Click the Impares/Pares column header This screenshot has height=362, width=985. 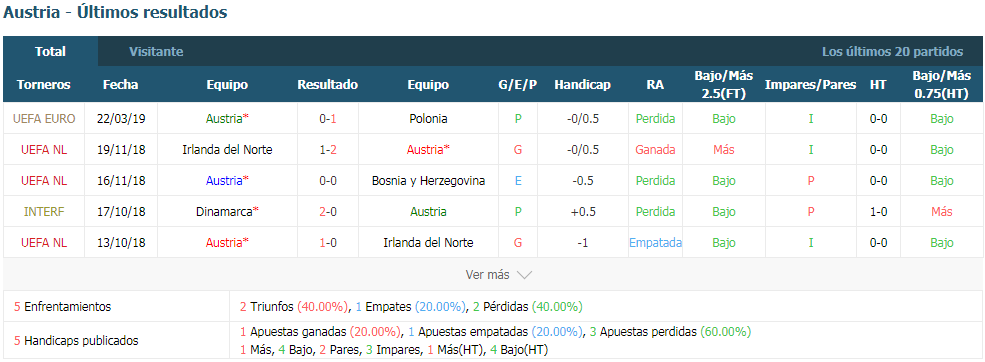(810, 85)
